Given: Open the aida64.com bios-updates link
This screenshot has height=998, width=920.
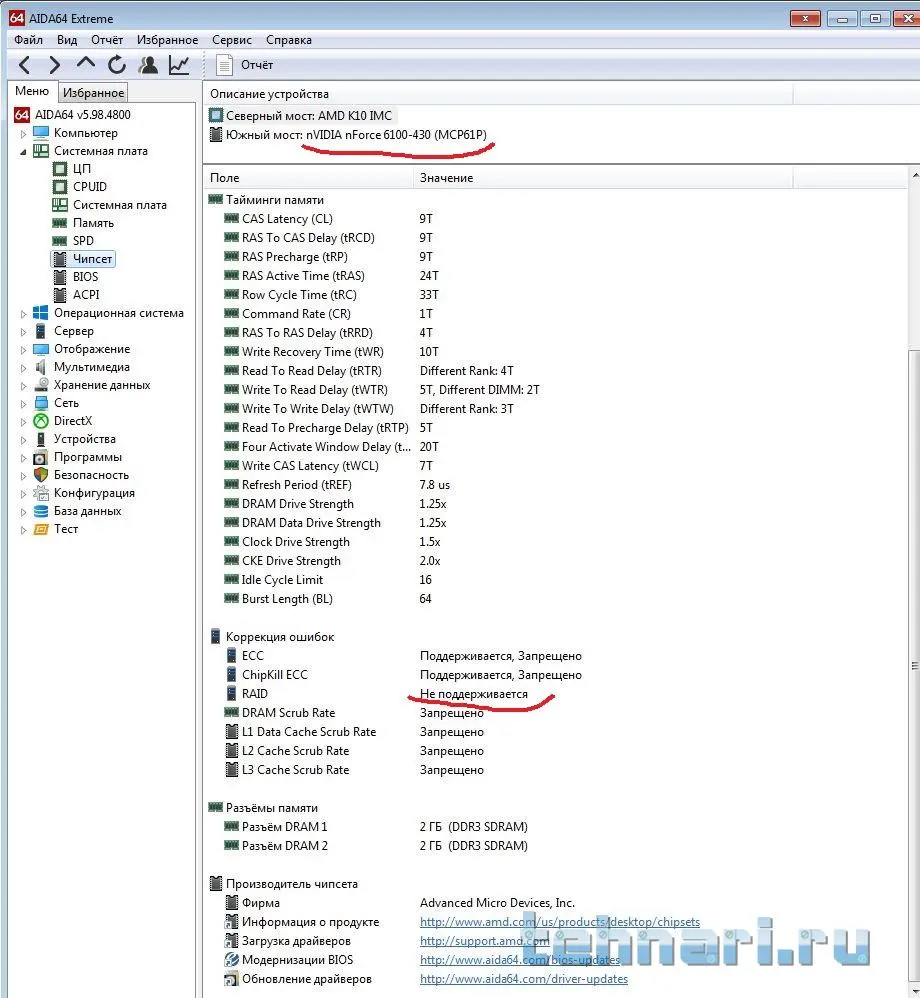Looking at the screenshot, I should coord(520,960).
